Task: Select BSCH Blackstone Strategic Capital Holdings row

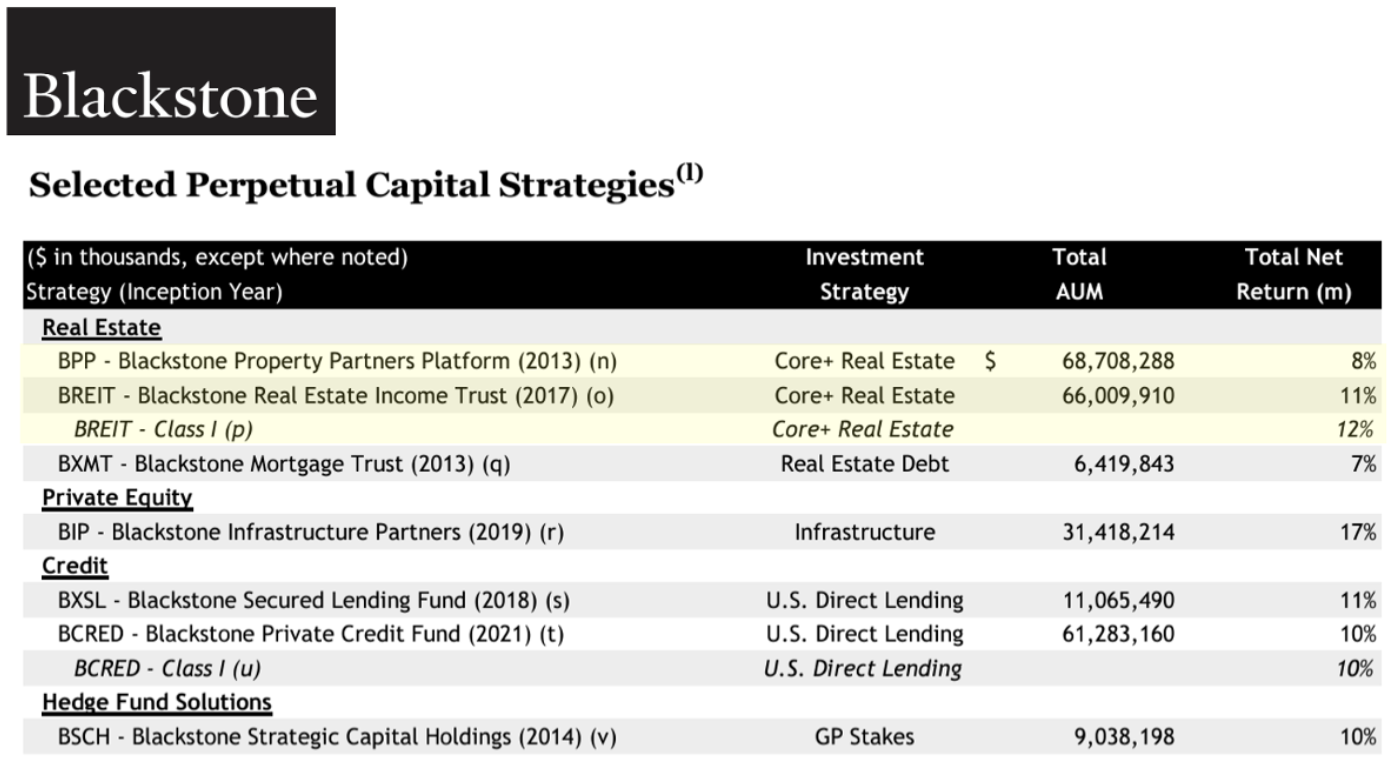Action: point(703,737)
